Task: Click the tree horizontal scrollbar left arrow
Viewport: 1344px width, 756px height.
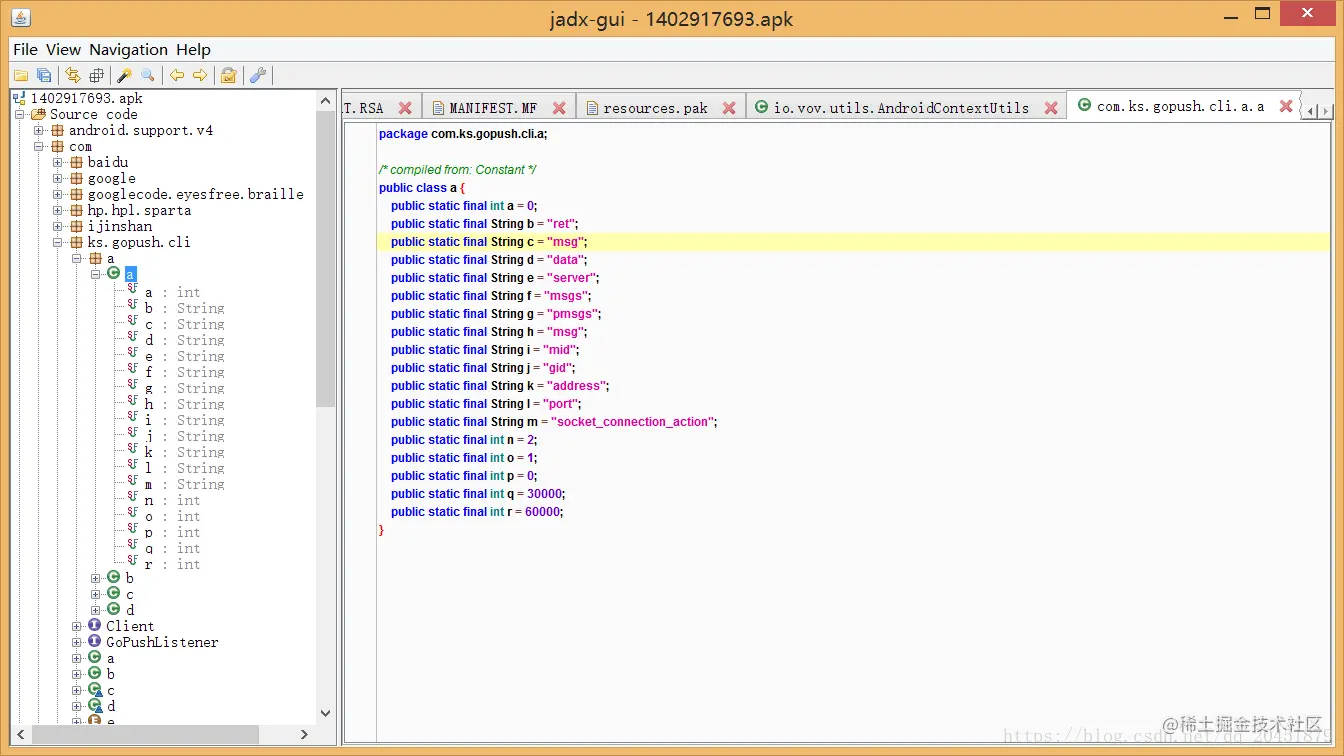Action: [22, 734]
